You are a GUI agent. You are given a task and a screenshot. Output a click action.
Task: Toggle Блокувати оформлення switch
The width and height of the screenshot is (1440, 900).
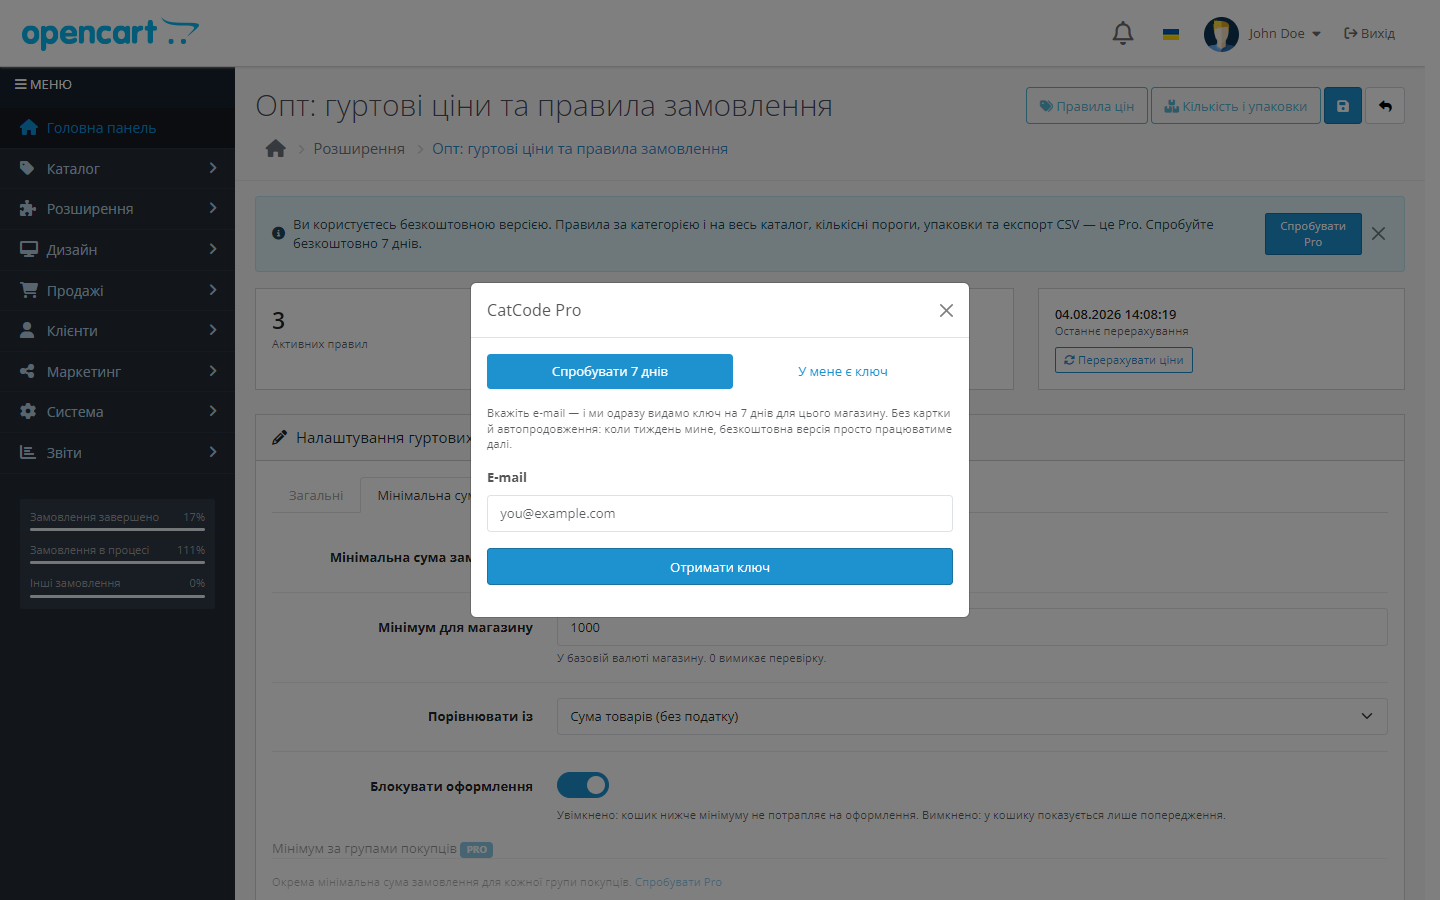583,785
